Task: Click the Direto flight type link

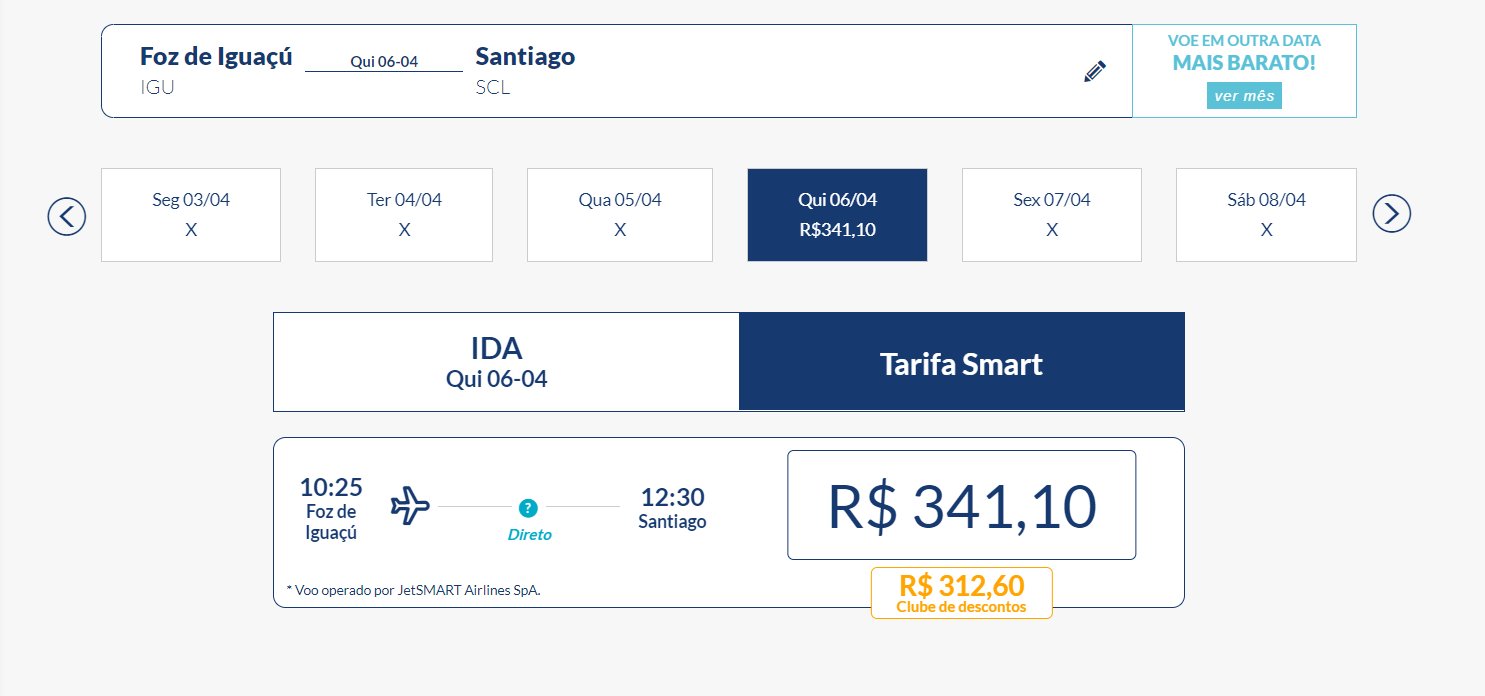Action: [530, 535]
